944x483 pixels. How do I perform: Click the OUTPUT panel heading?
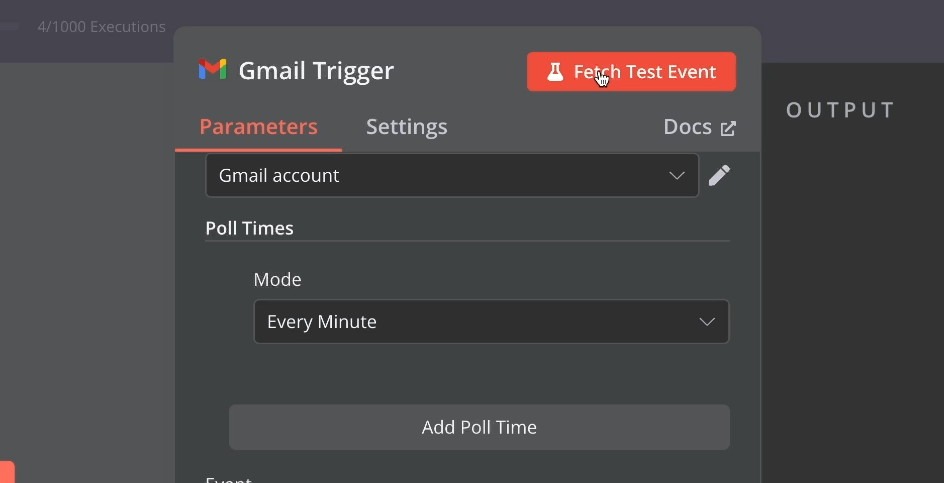tap(840, 110)
